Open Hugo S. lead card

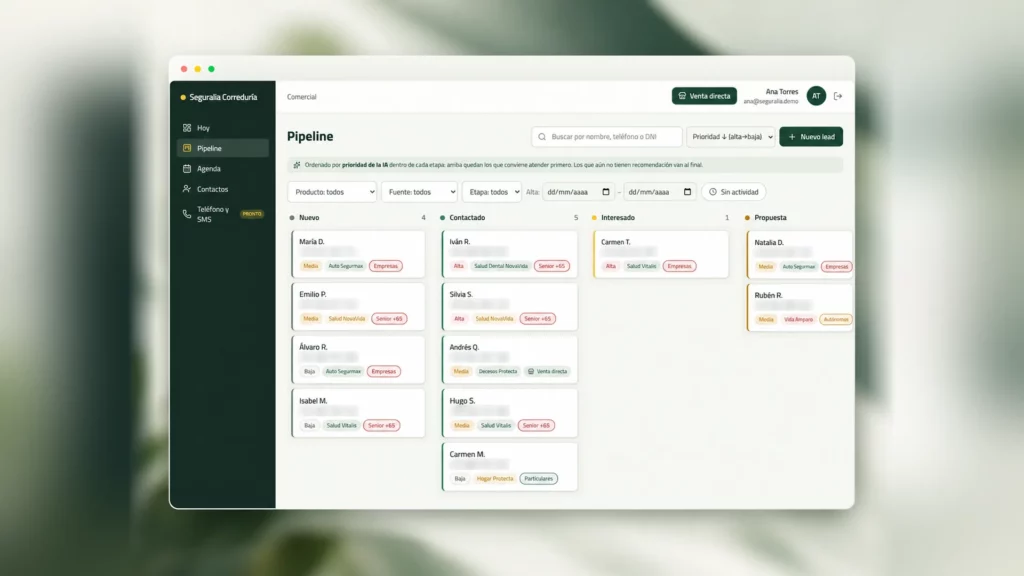509,413
